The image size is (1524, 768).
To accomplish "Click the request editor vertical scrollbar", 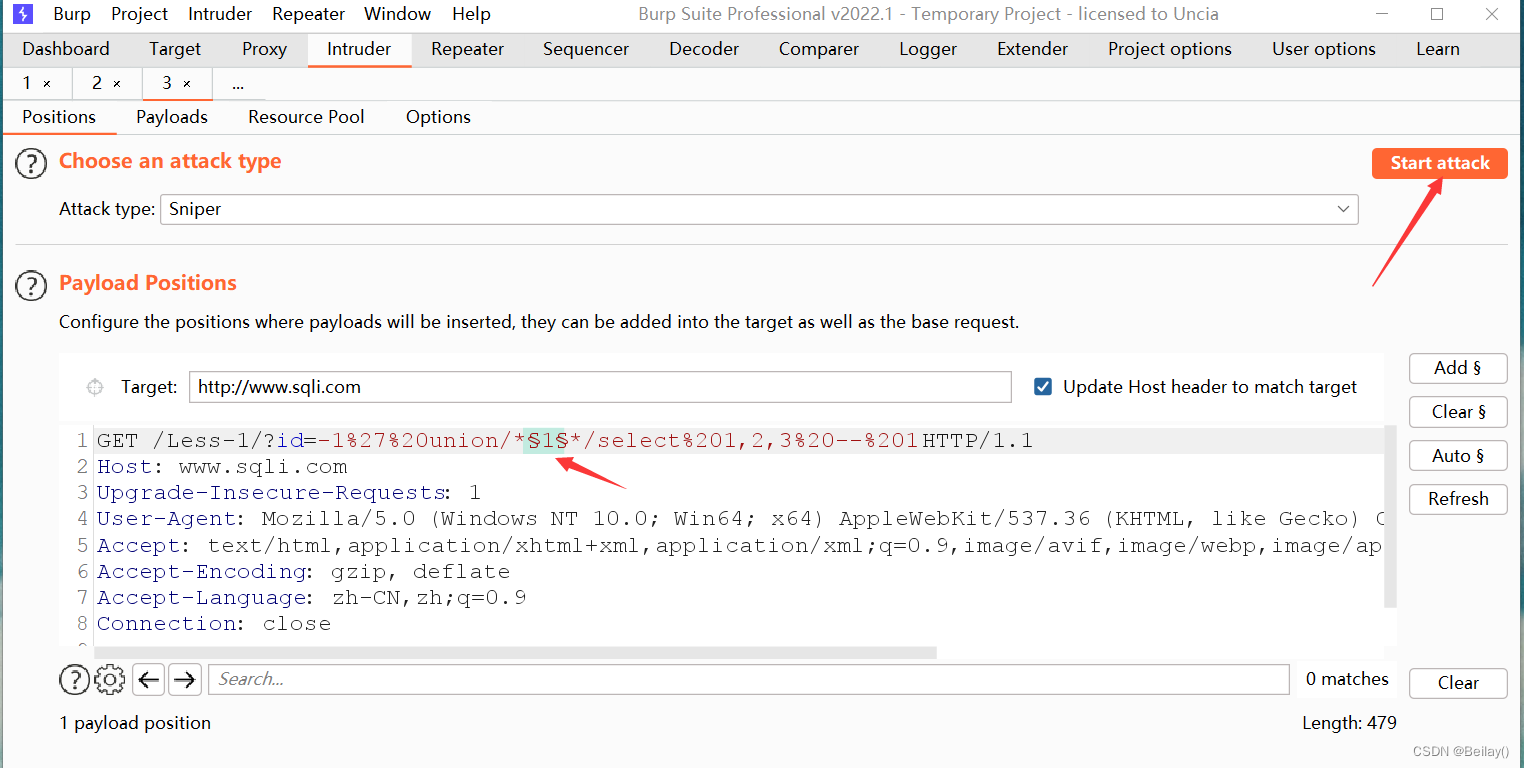I will pos(1390,517).
